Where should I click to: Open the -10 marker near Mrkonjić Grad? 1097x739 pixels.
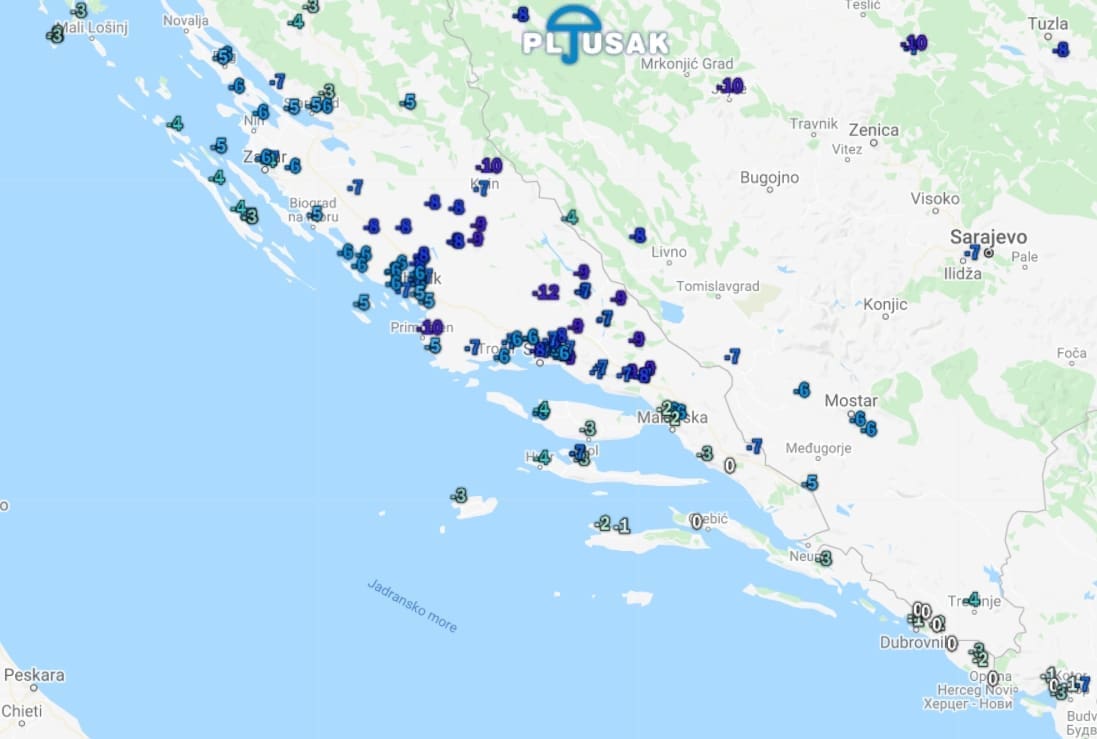point(730,86)
